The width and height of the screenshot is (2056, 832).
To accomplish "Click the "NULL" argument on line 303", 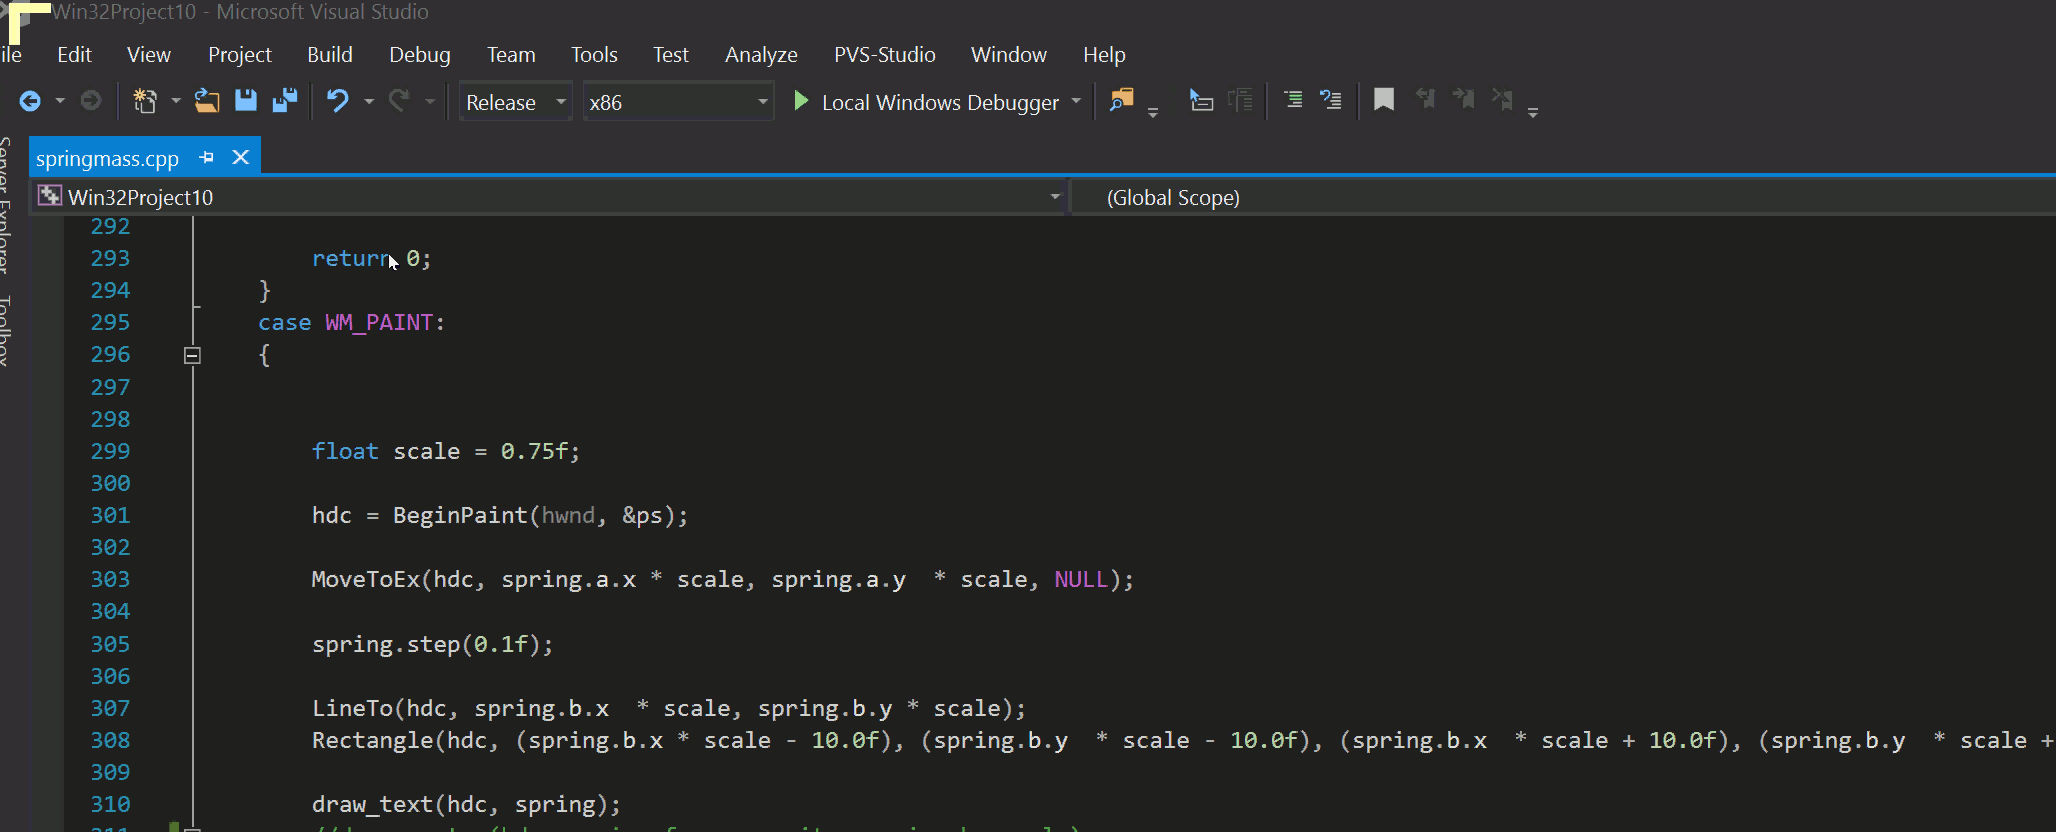I will [x=1081, y=579].
